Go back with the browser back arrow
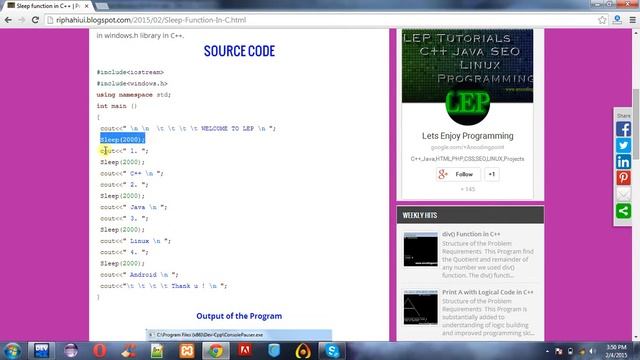The height and width of the screenshot is (360, 640). (8, 20)
